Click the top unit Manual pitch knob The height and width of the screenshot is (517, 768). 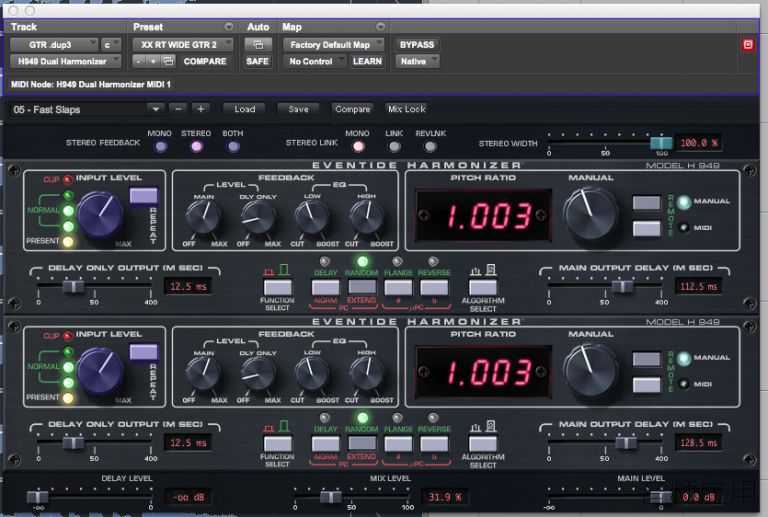tap(590, 214)
